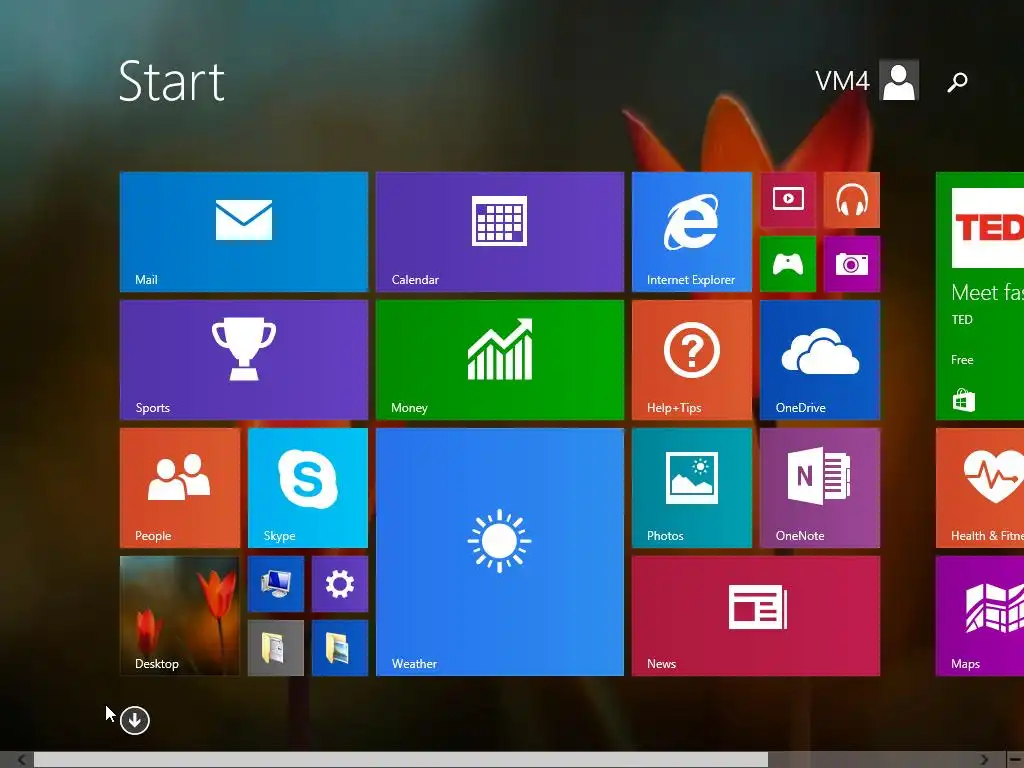This screenshot has width=1024, height=768.
Task: Open PC settings gear tile
Action: [340, 584]
